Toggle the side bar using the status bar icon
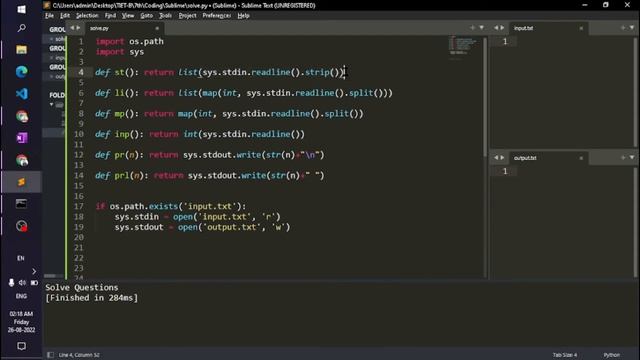This screenshot has height=360, width=640. point(50,355)
